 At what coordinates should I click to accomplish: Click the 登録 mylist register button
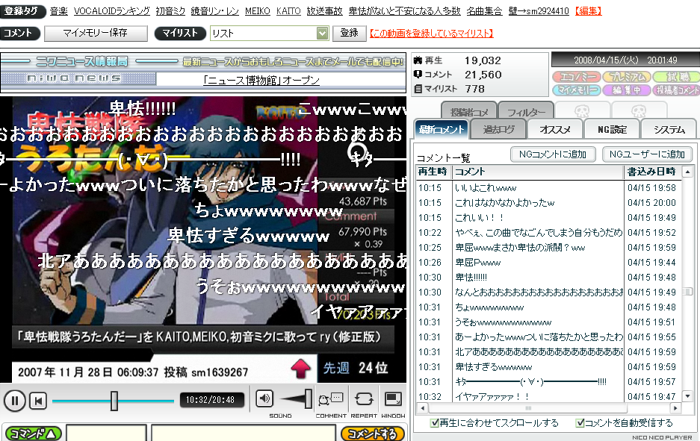pyautogui.click(x=349, y=33)
